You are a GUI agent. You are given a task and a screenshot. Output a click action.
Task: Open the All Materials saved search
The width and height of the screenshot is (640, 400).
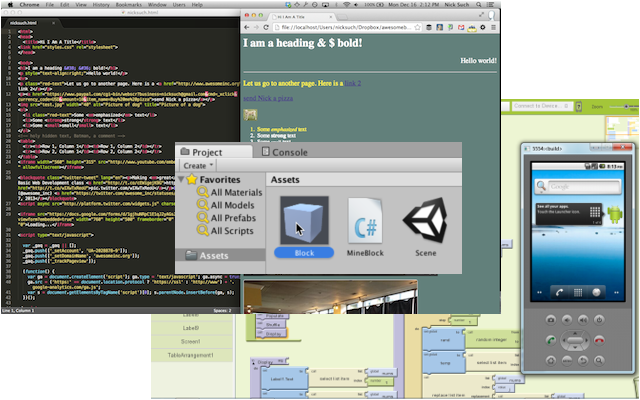coord(230,192)
